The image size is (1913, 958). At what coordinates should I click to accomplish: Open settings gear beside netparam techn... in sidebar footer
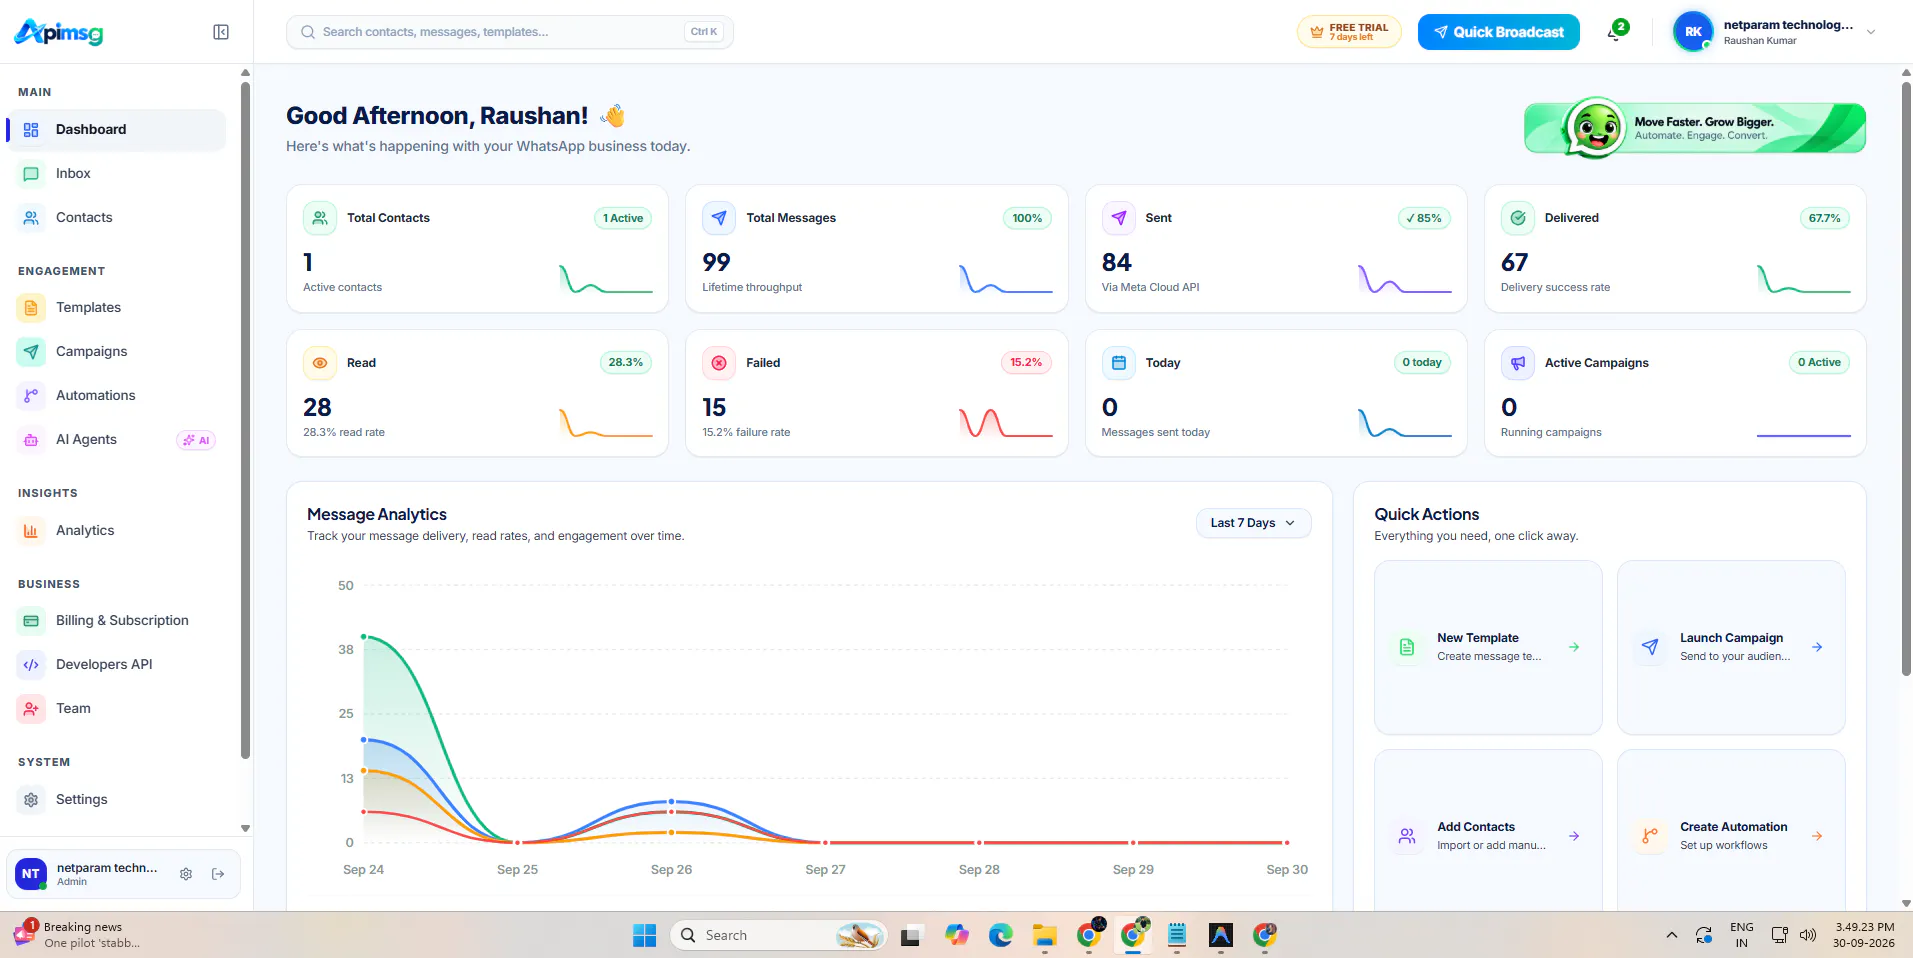point(186,874)
